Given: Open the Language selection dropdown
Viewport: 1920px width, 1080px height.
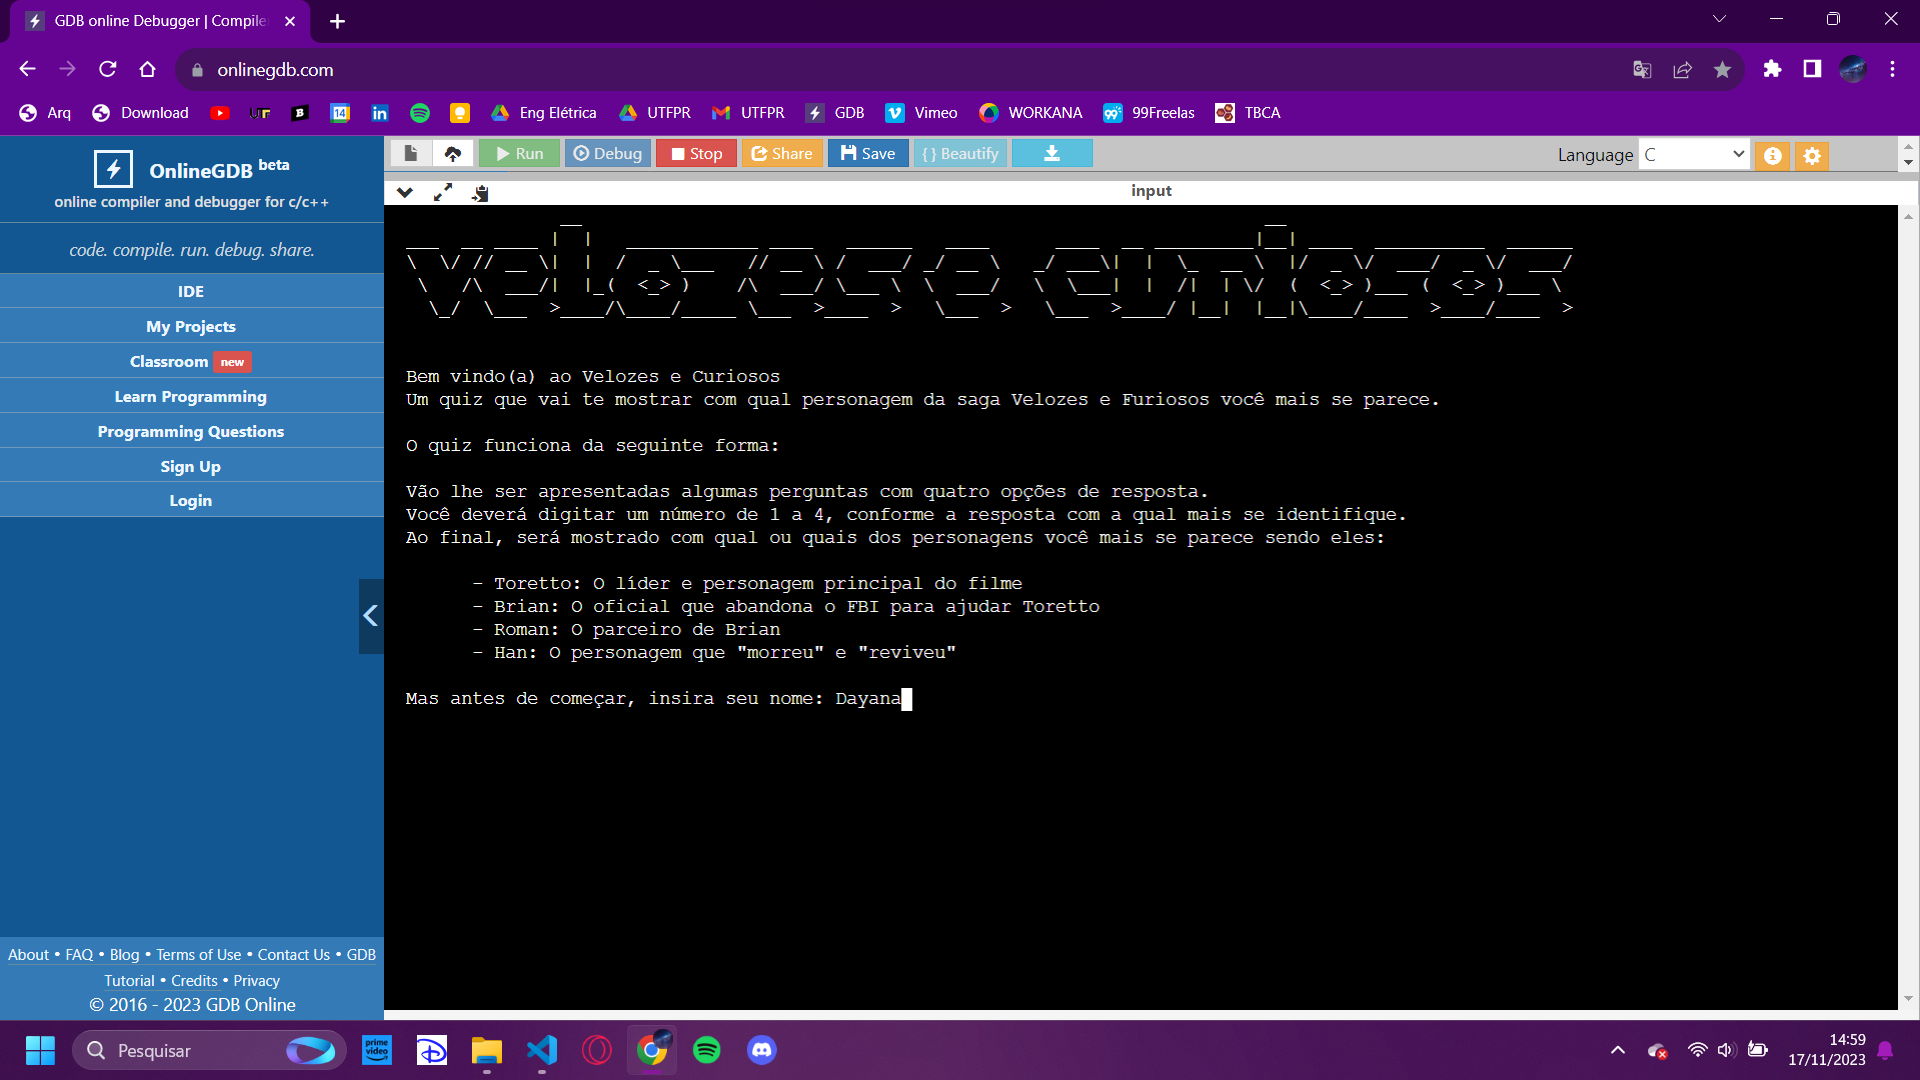Looking at the screenshot, I should (1694, 154).
